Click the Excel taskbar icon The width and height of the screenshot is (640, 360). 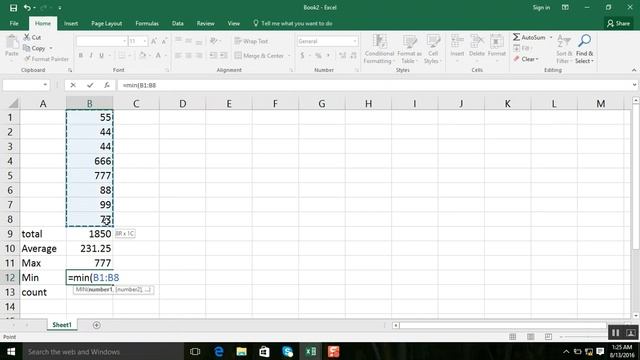tap(311, 351)
